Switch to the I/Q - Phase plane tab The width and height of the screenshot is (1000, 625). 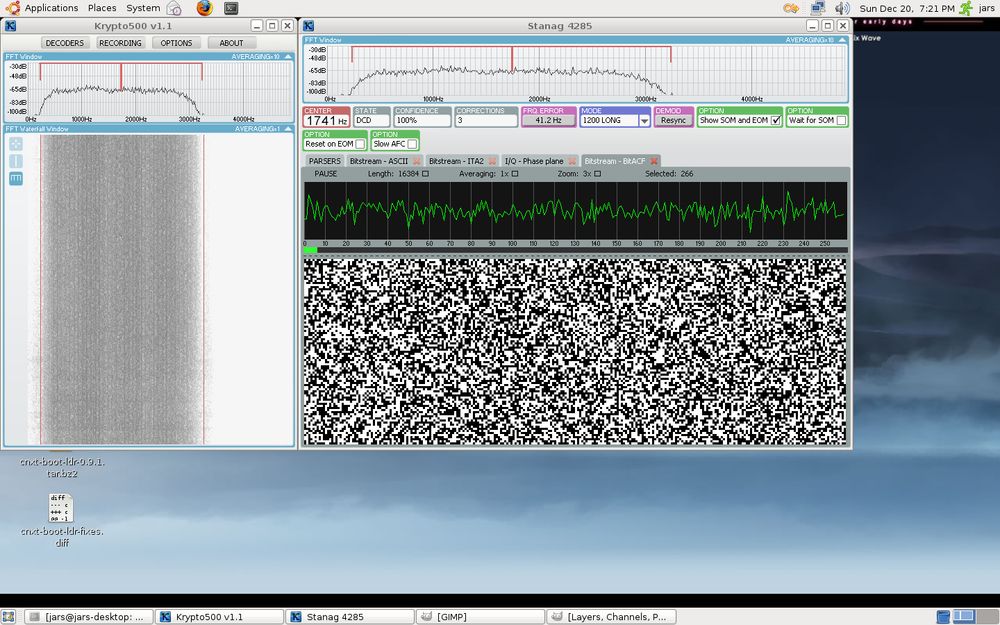point(533,160)
